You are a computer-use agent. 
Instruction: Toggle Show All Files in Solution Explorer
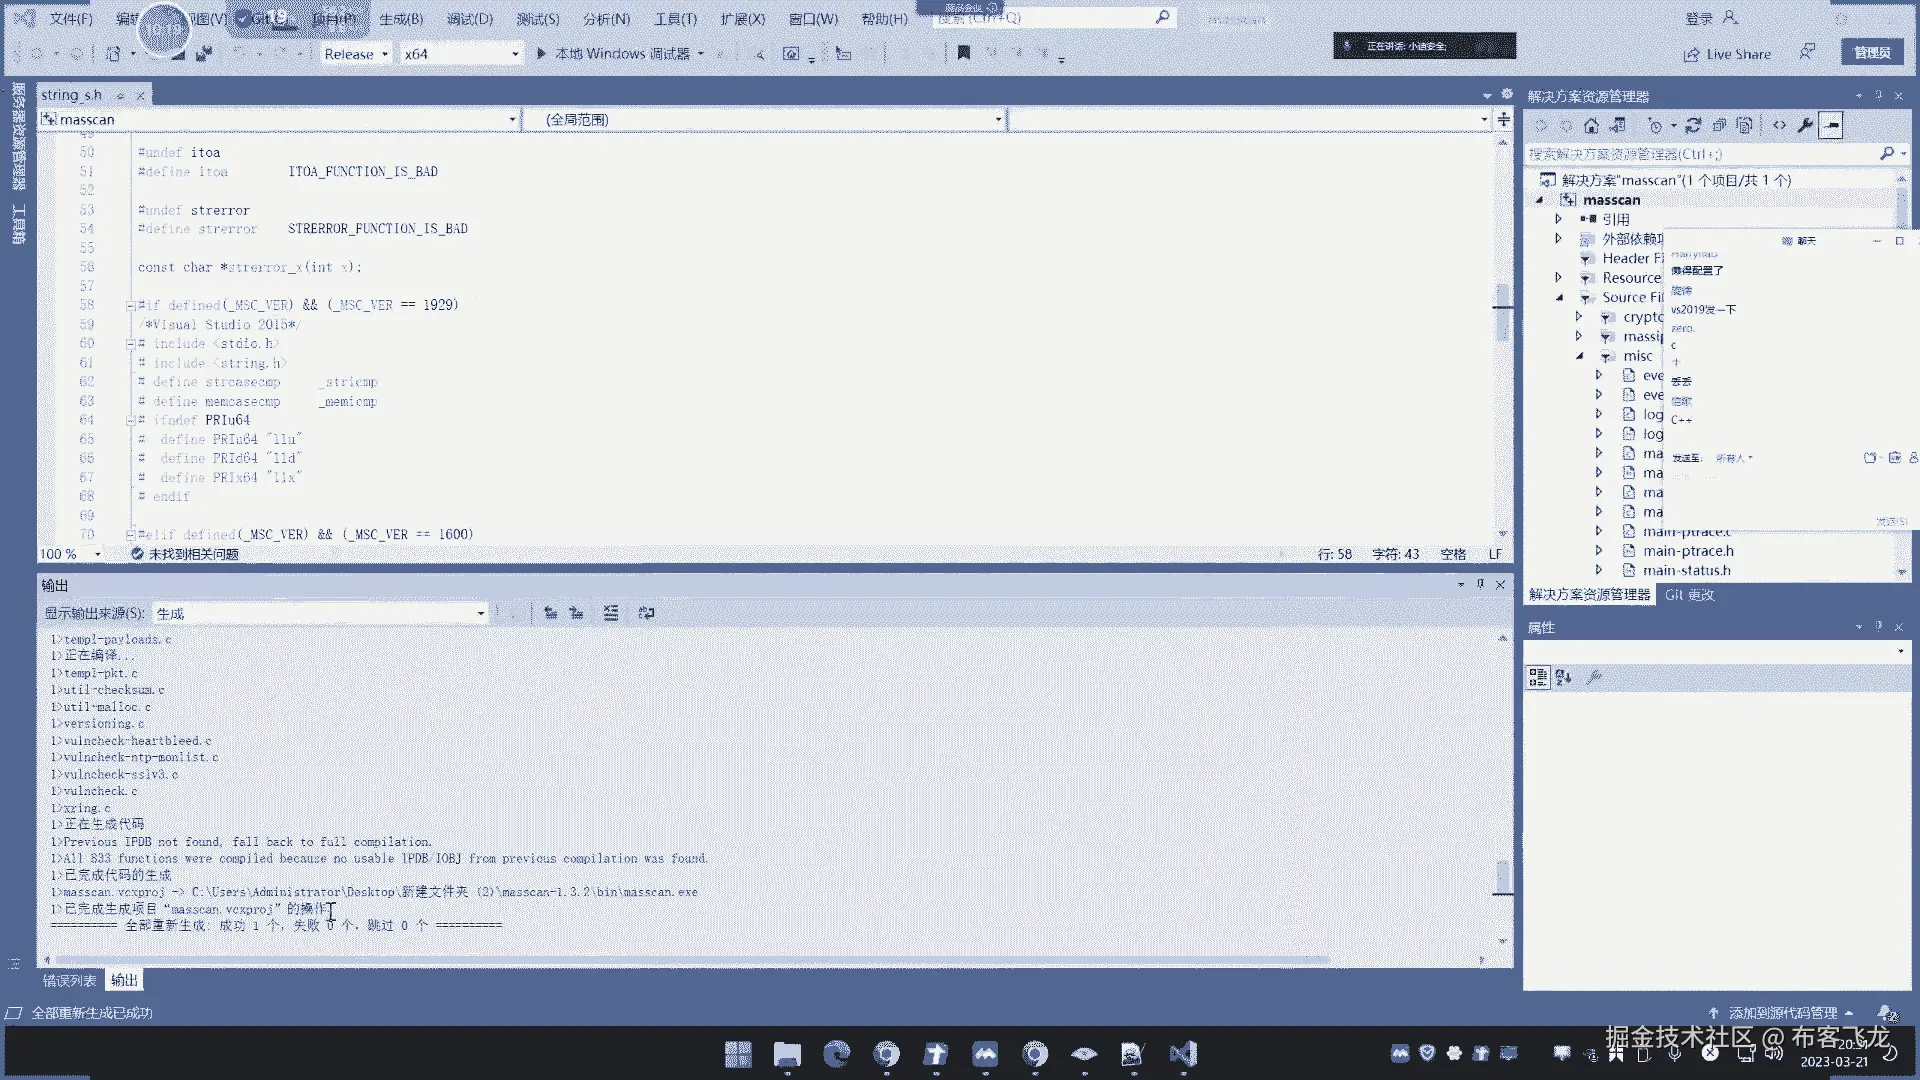pos(1745,126)
